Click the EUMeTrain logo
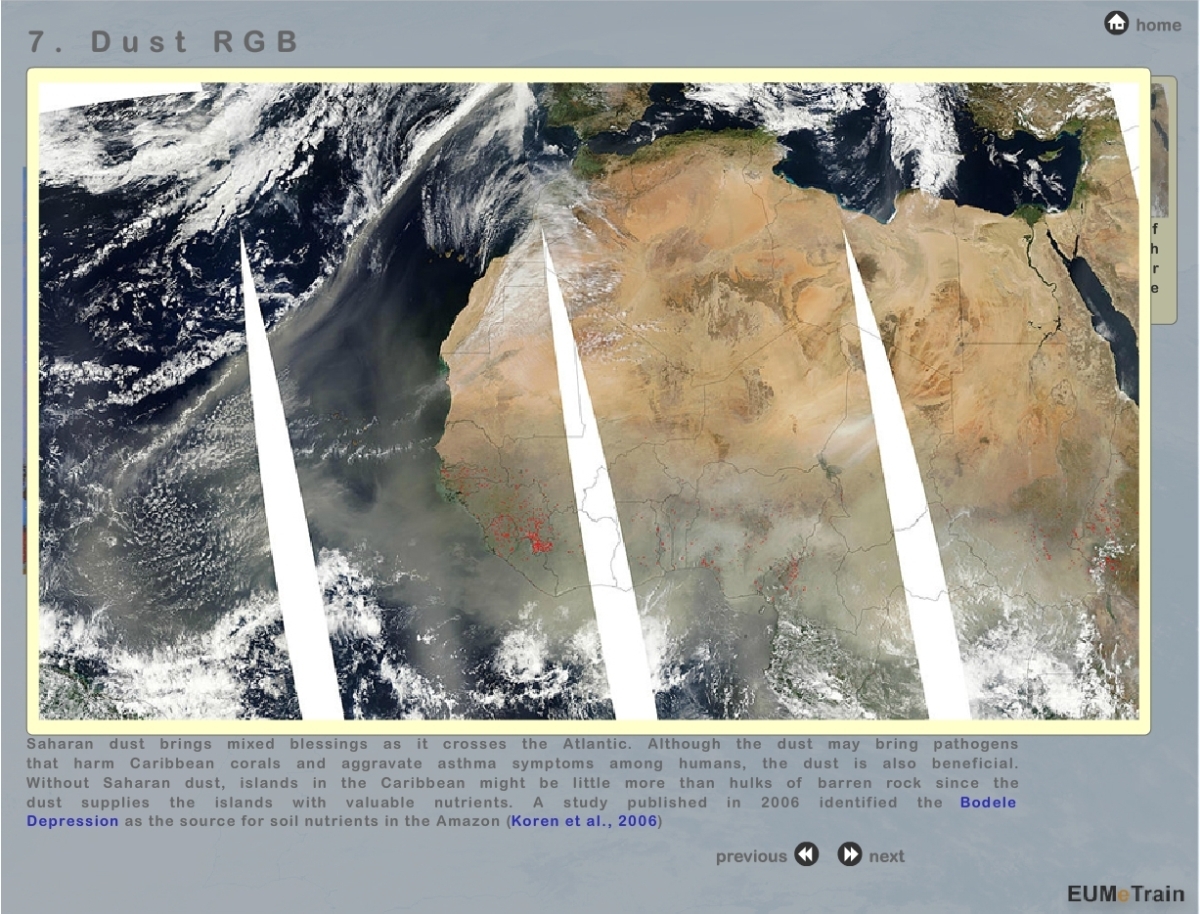Image resolution: width=1200 pixels, height=914 pixels. point(1124,893)
